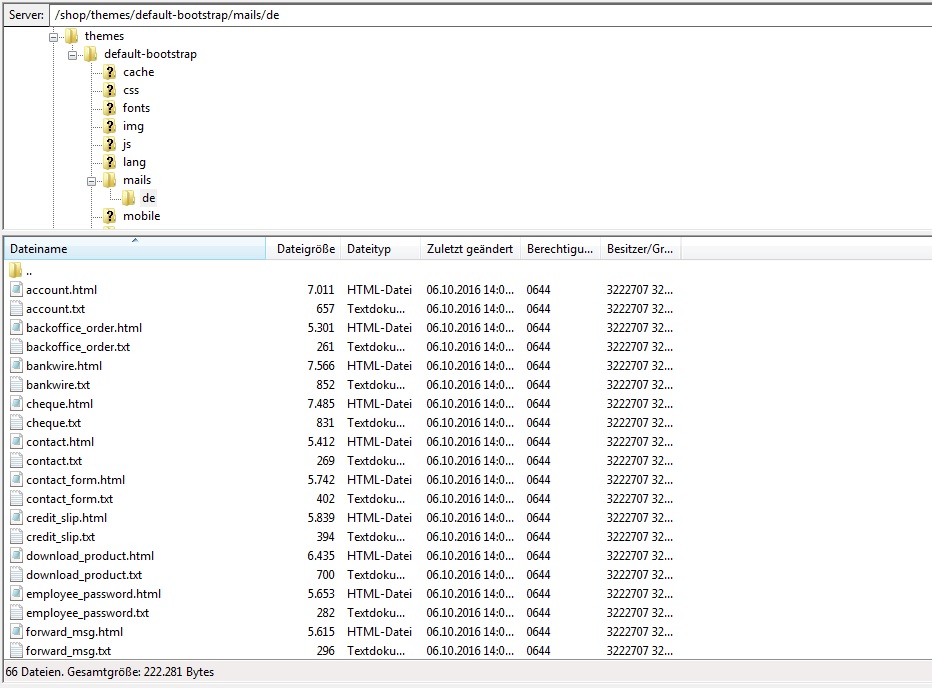This screenshot has height=688, width=932.
Task: Click the status bar file count text
Action: coord(109,672)
